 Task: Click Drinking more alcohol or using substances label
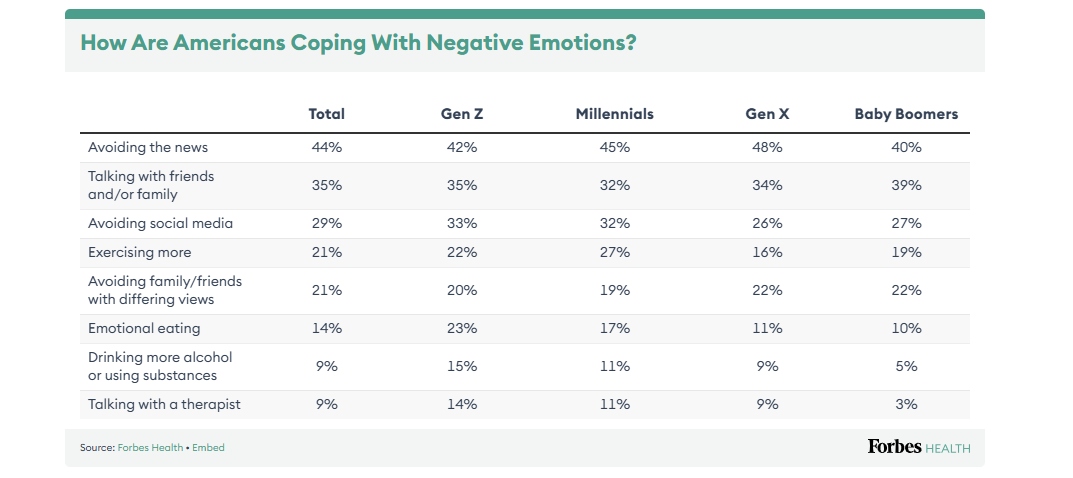click(x=152, y=366)
